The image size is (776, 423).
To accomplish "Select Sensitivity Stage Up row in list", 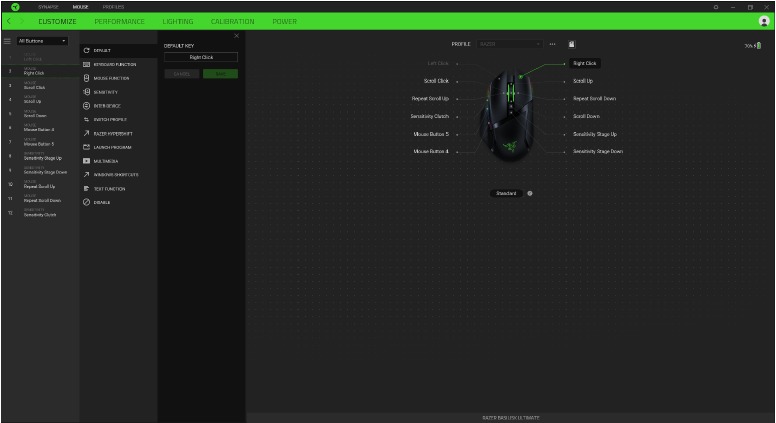I will tap(40, 156).
